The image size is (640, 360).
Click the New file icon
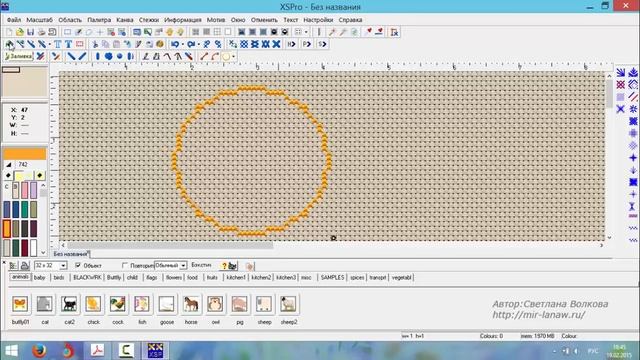click(x=9, y=32)
